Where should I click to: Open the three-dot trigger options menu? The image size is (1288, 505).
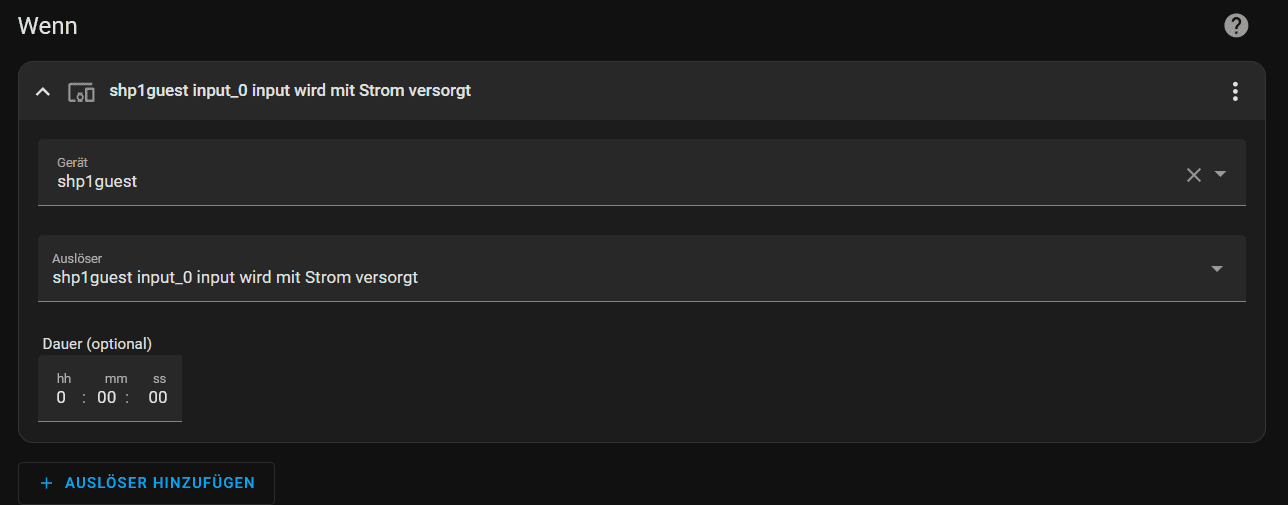(1235, 92)
